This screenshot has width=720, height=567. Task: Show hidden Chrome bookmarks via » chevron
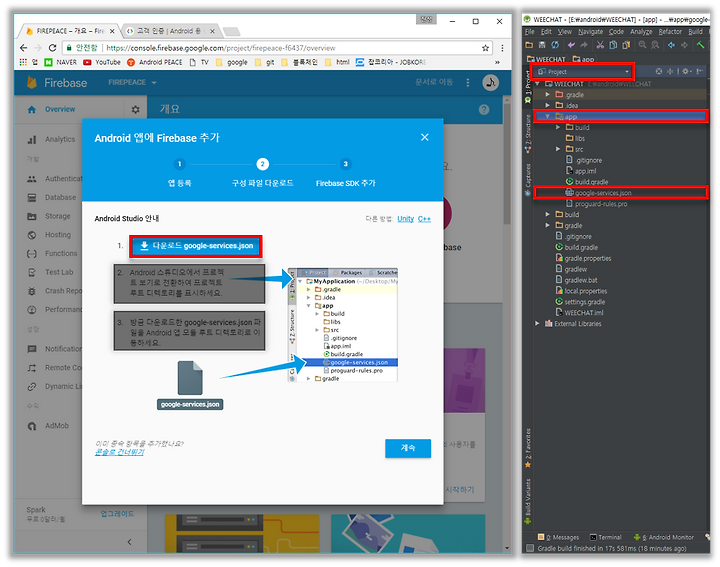(x=497, y=62)
